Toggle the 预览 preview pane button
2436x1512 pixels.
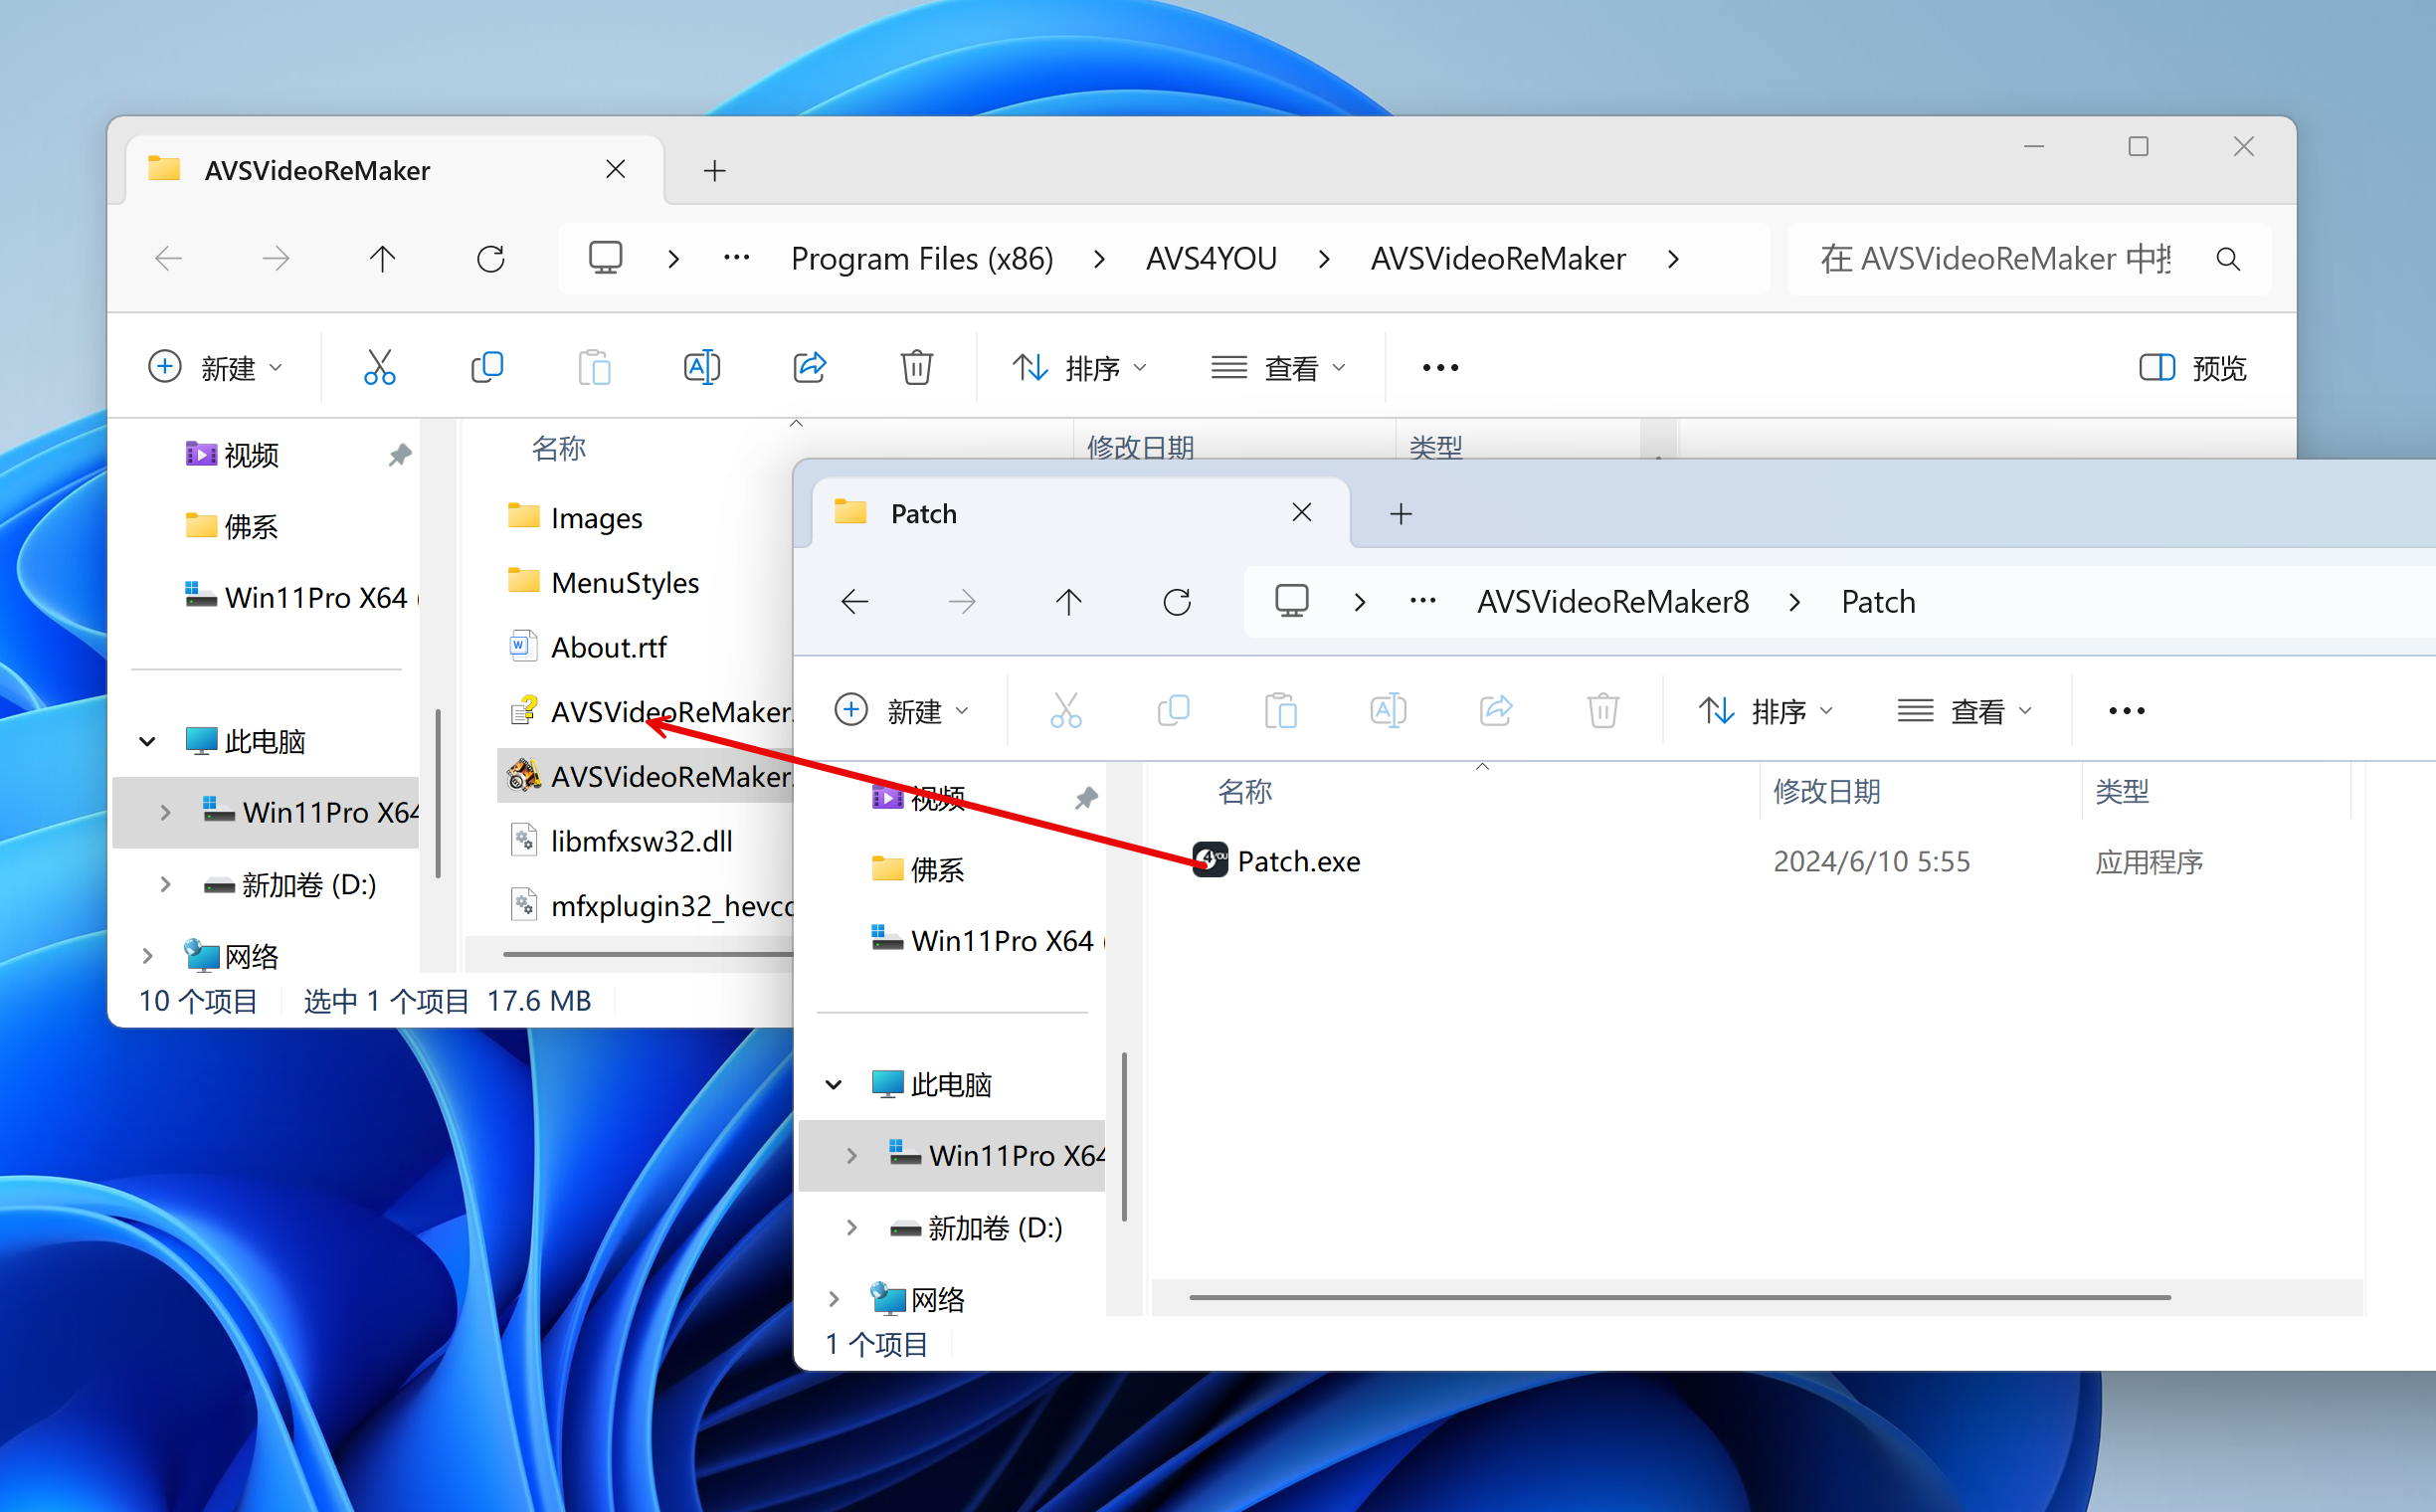(x=2192, y=367)
